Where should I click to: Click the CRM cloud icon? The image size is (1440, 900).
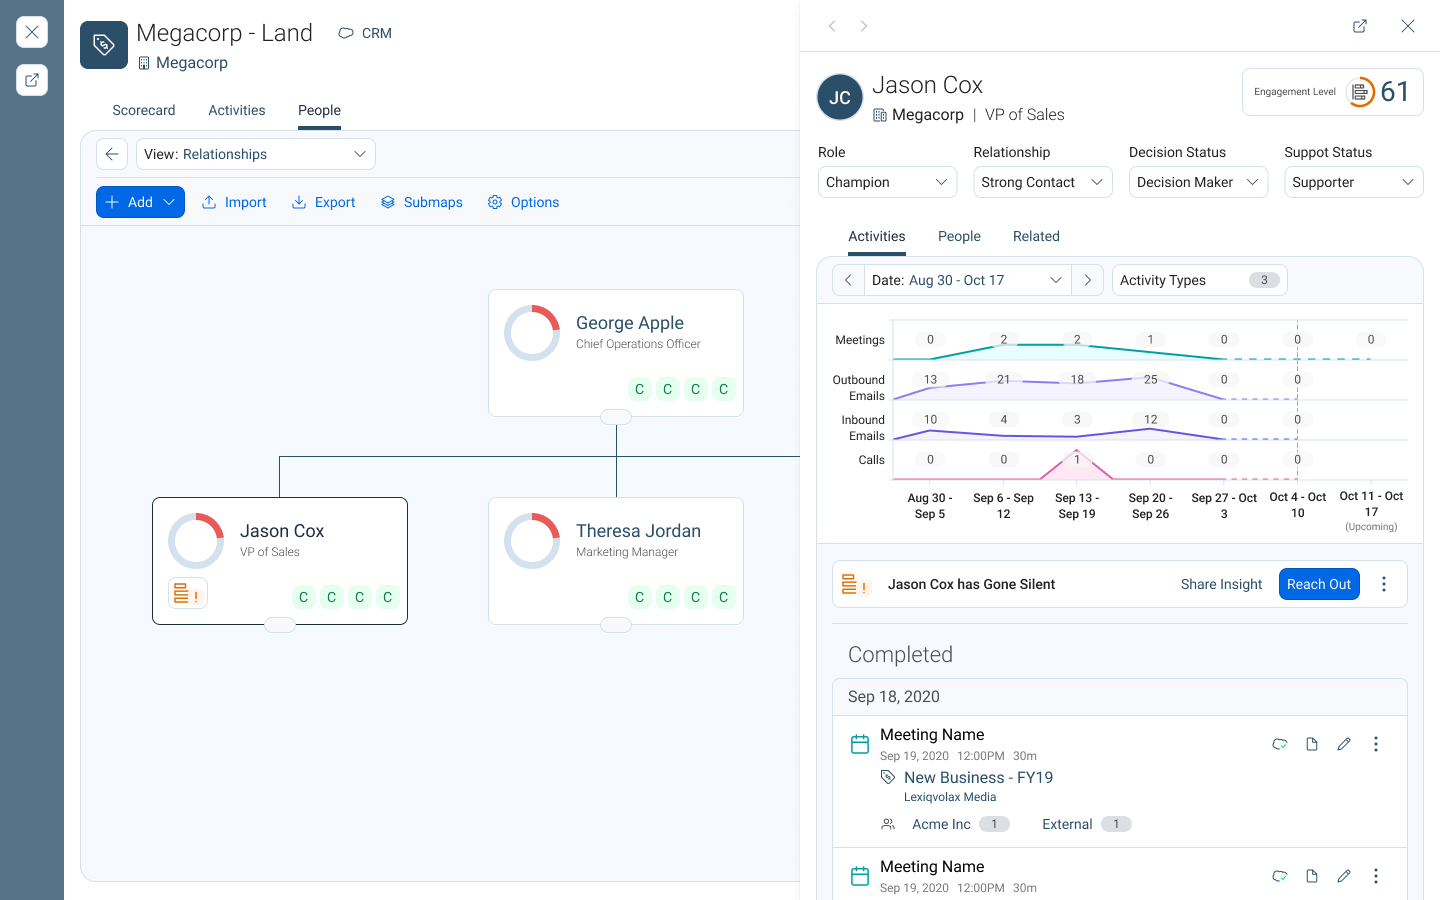pos(346,33)
